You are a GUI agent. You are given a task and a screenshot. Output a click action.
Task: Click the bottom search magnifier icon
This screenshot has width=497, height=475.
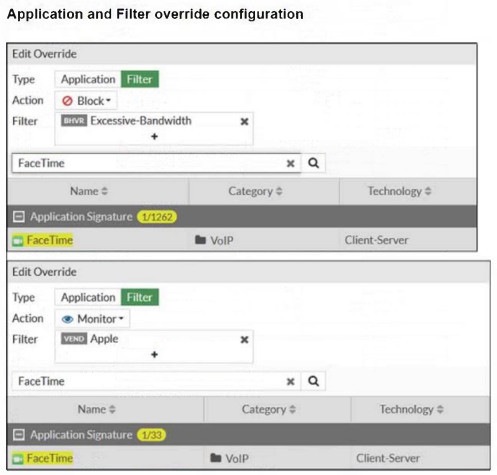click(313, 381)
